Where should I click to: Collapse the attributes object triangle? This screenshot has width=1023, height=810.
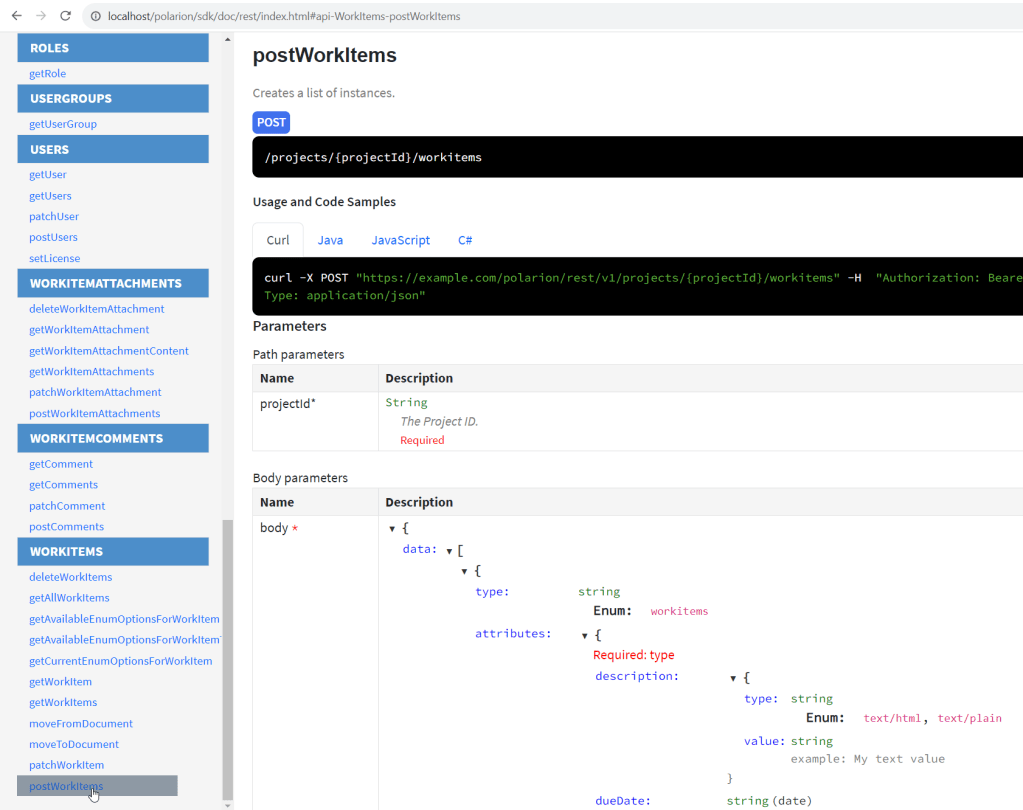coord(585,635)
